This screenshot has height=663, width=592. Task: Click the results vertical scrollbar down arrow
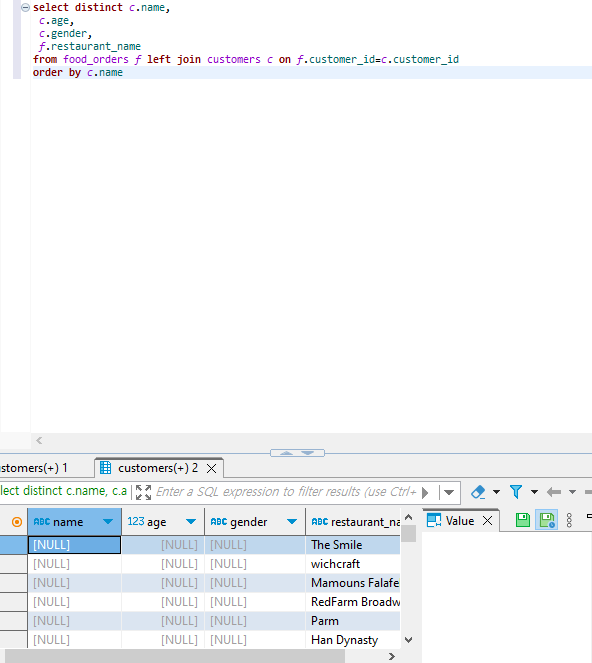pos(408,640)
